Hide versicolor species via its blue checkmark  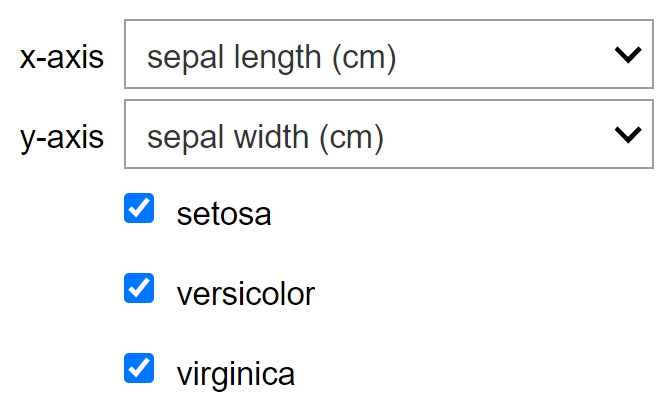[139, 289]
